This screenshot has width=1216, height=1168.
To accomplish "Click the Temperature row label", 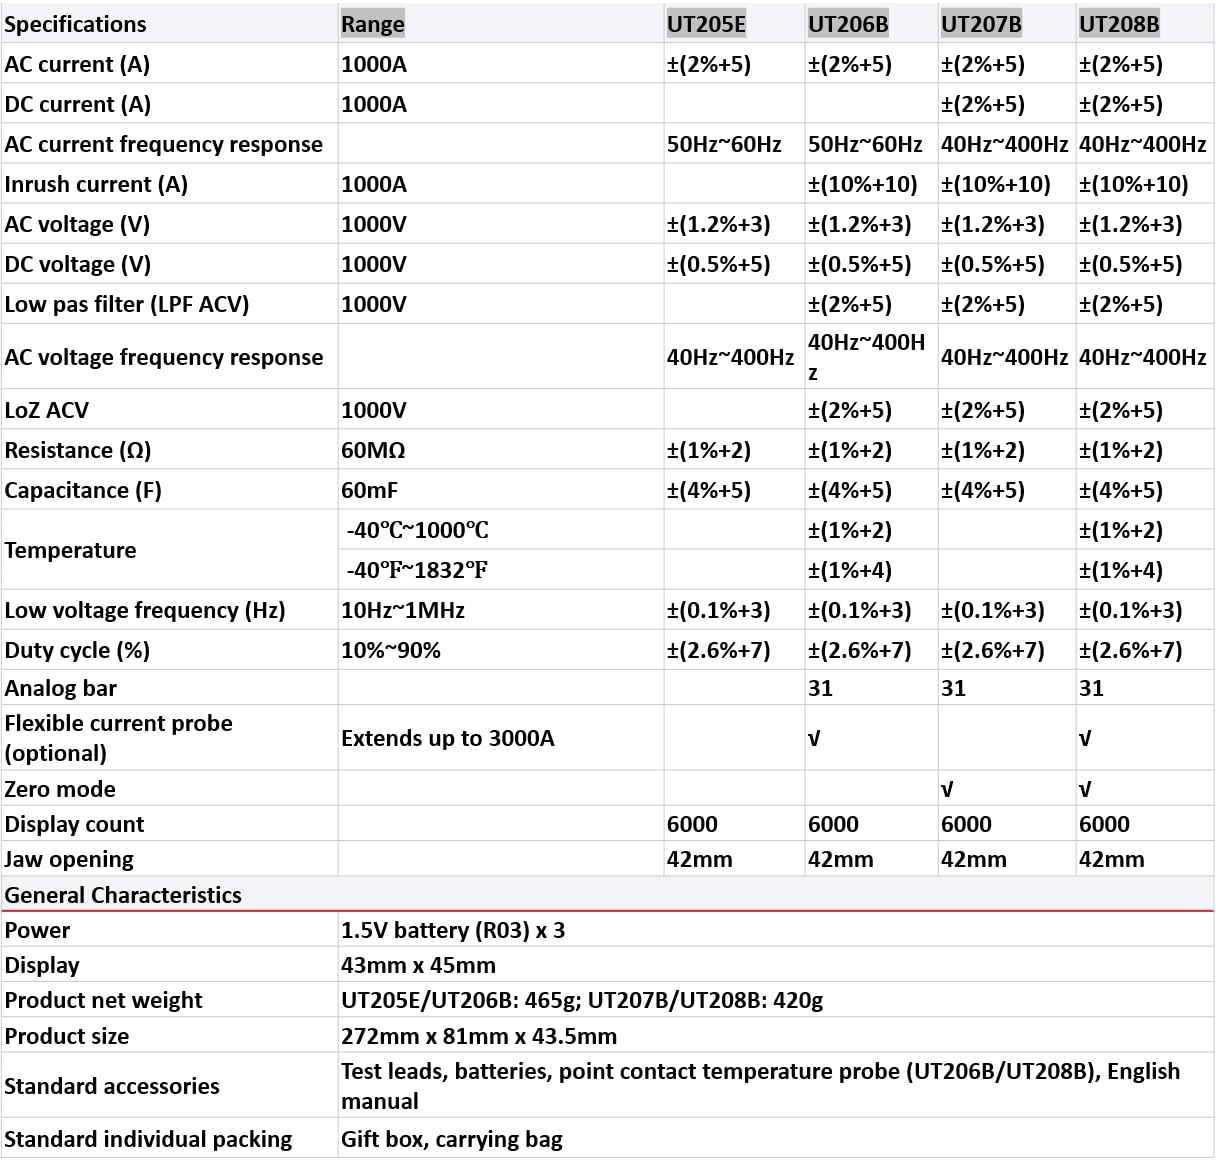I will (70, 550).
